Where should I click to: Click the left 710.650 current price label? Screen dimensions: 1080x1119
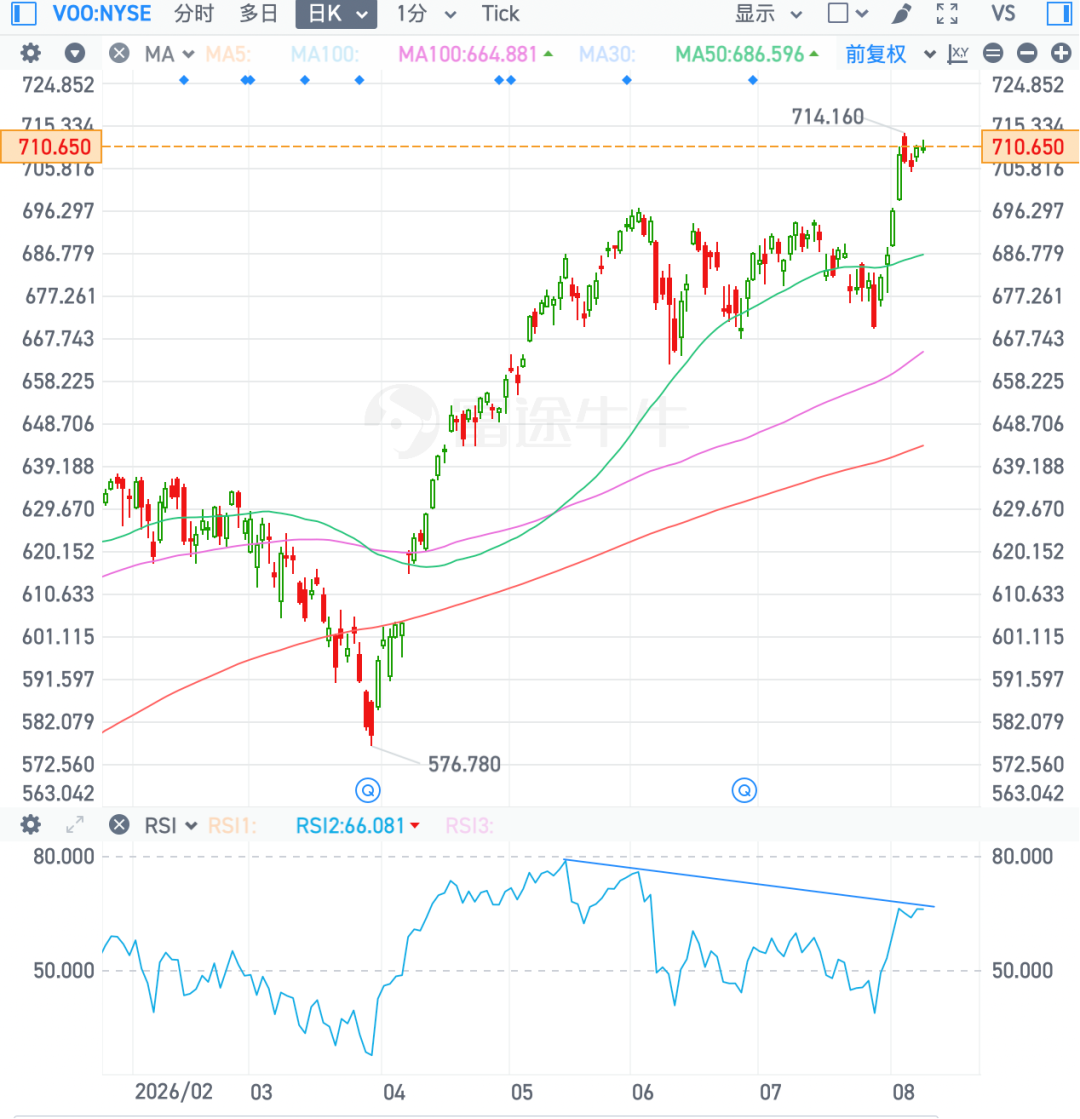pyautogui.click(x=52, y=147)
